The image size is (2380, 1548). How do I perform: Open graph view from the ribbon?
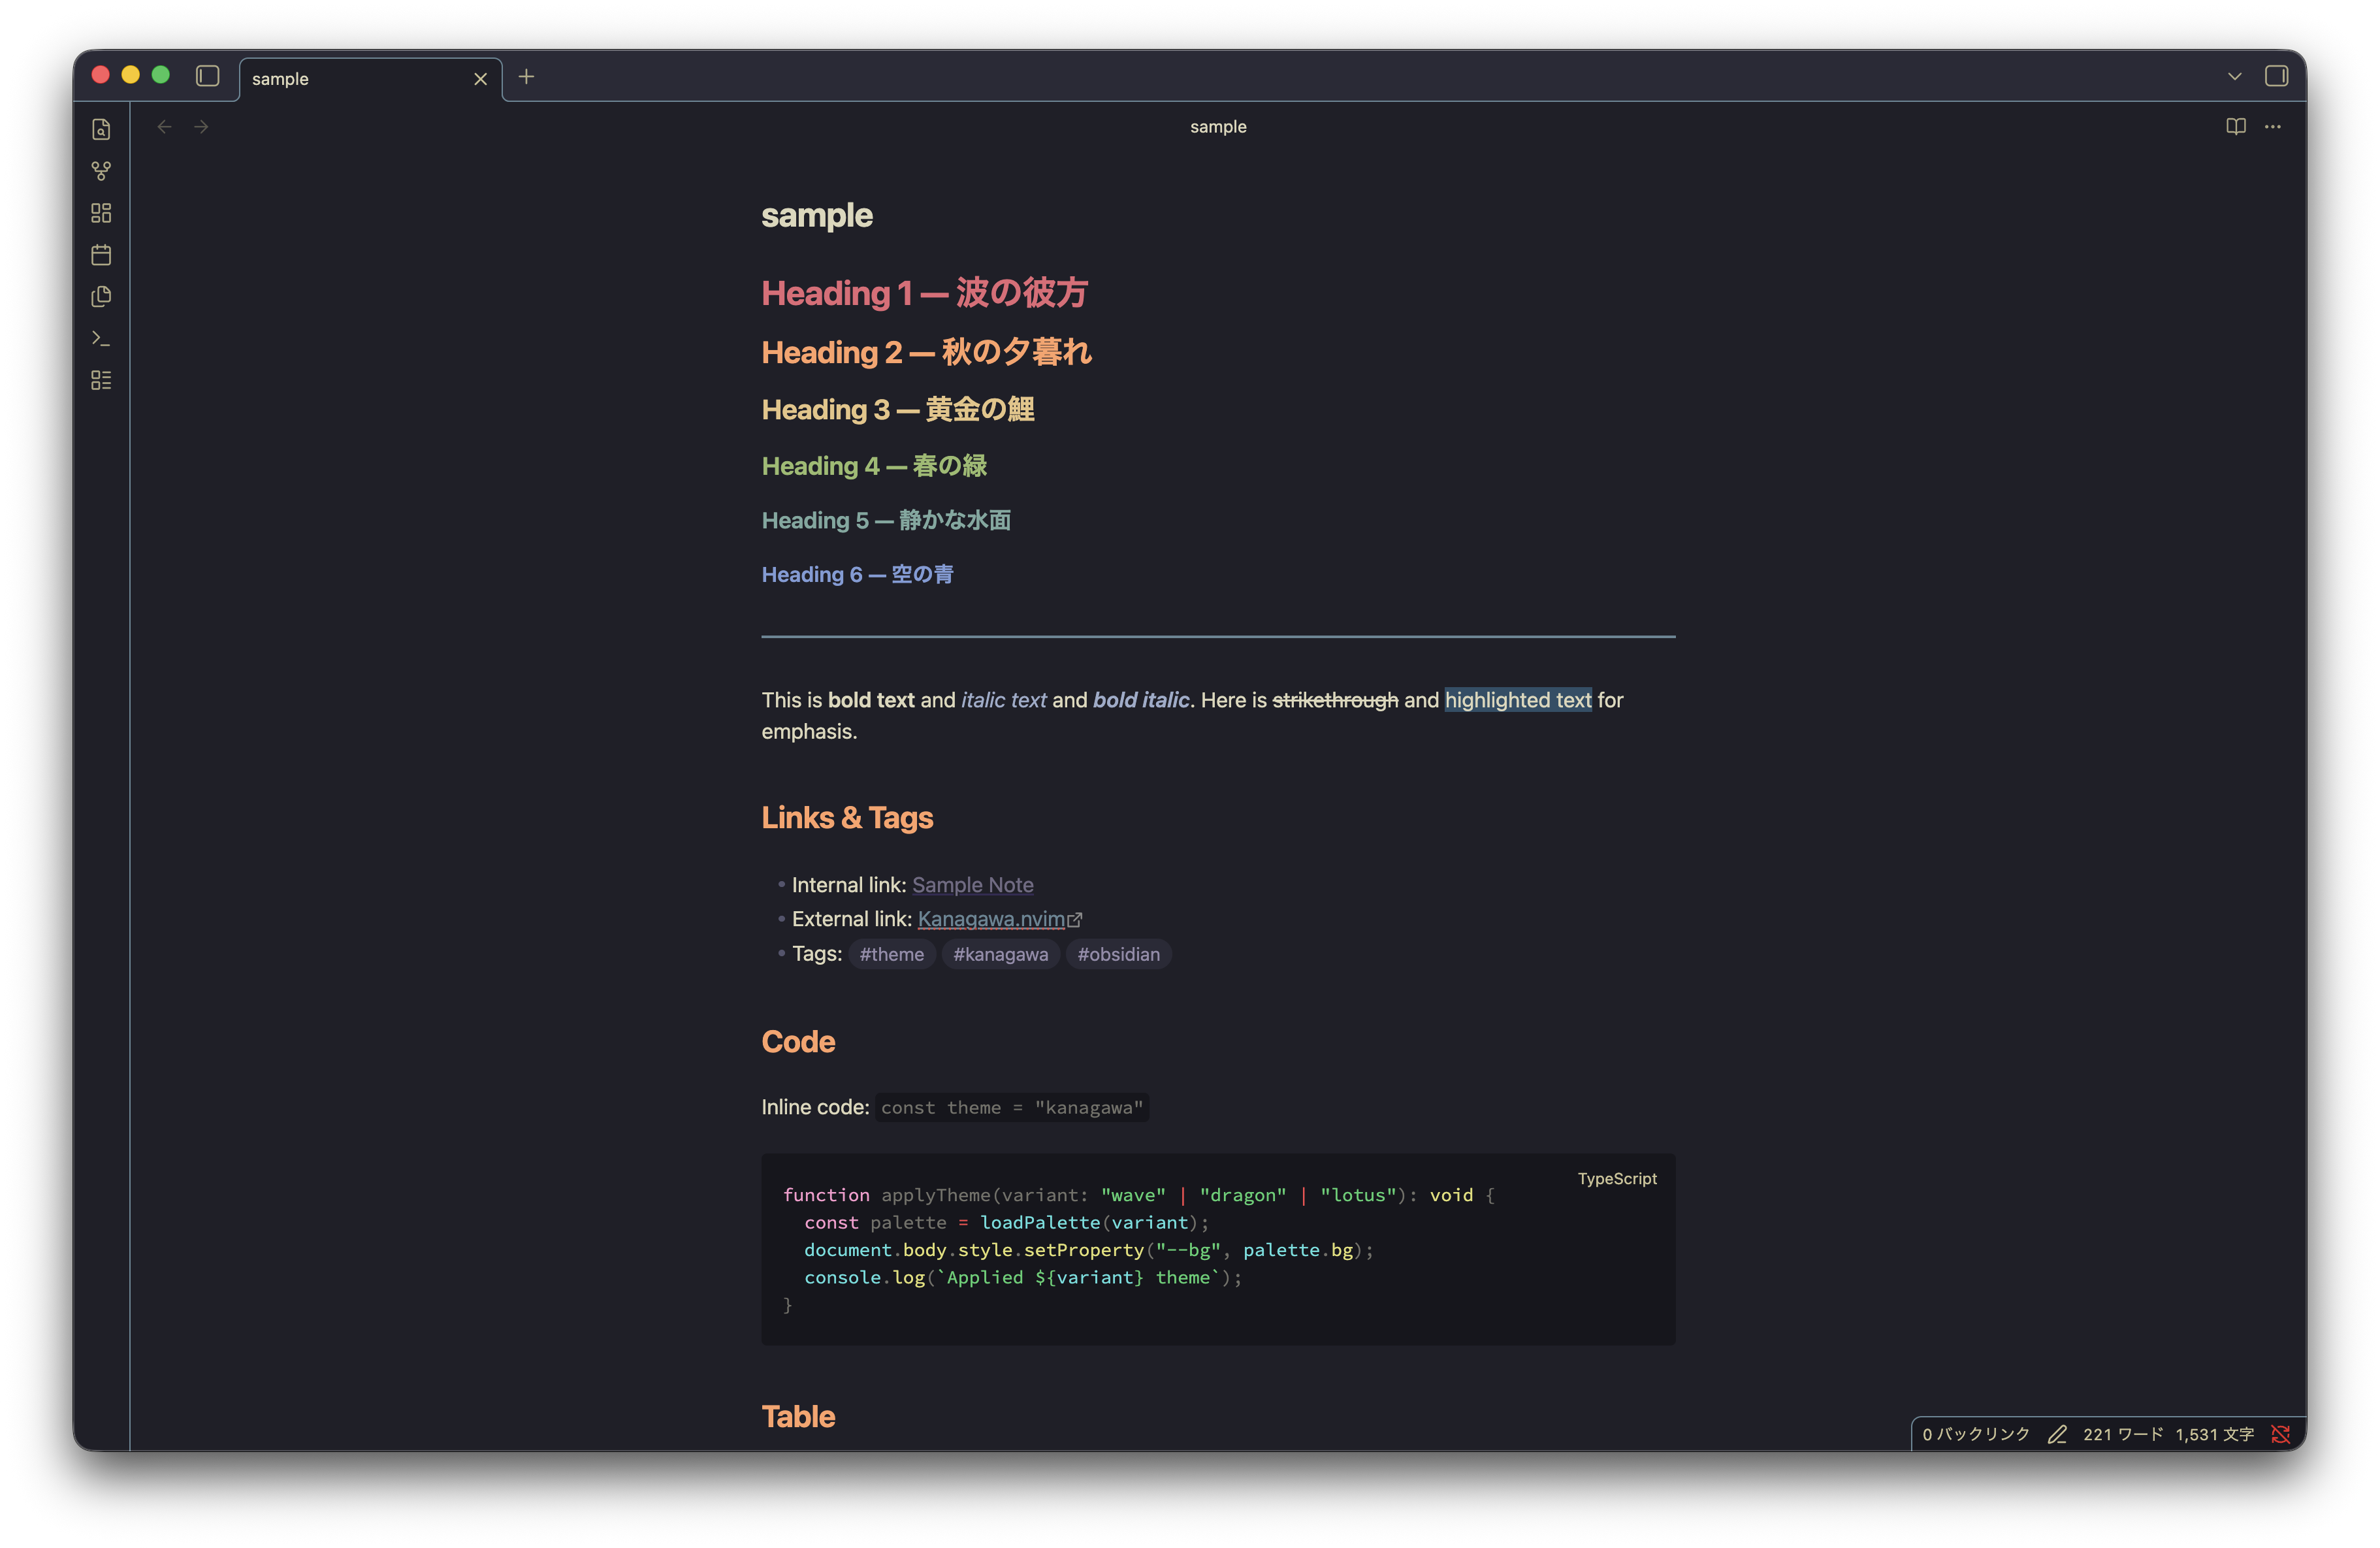tap(101, 171)
